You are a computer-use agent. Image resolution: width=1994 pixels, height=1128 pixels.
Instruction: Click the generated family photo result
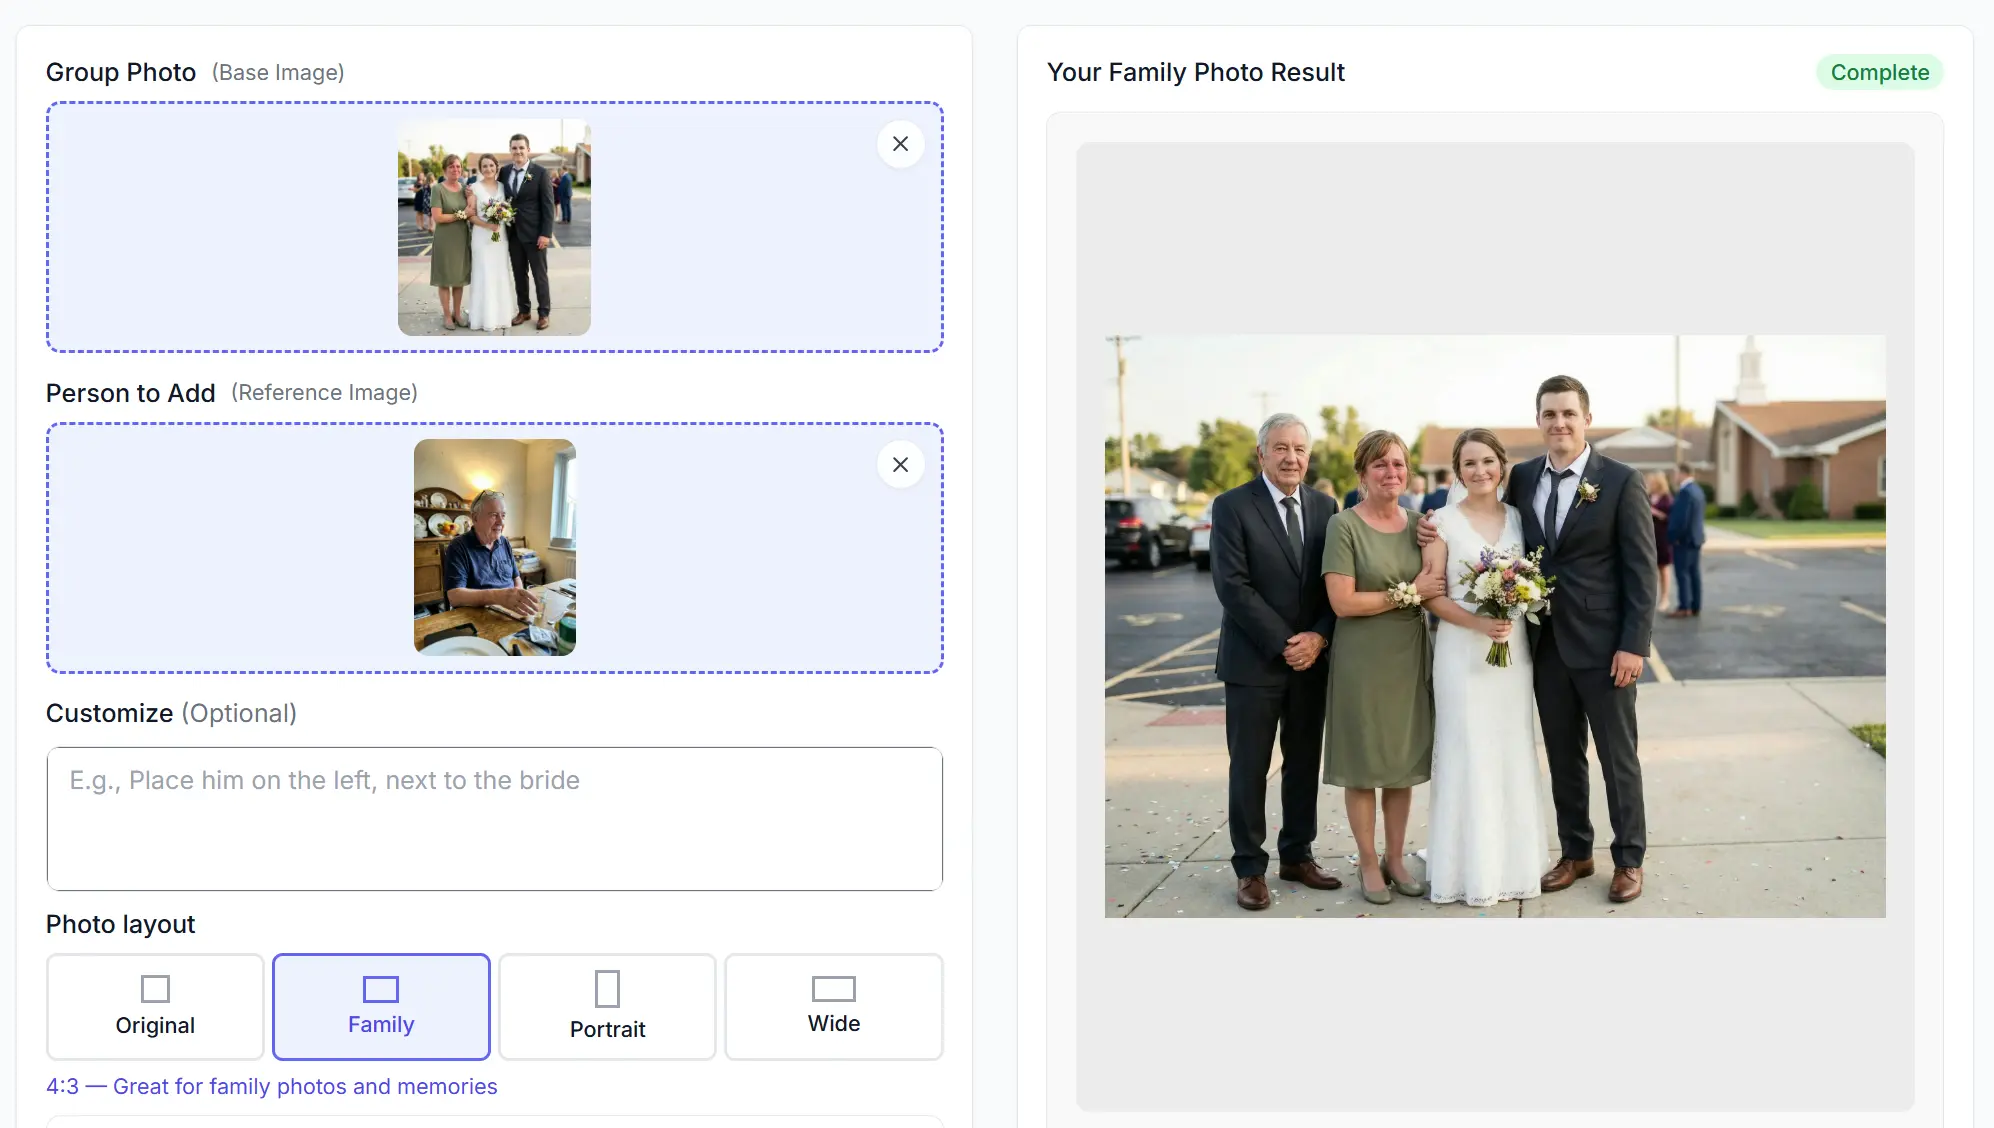click(x=1494, y=626)
